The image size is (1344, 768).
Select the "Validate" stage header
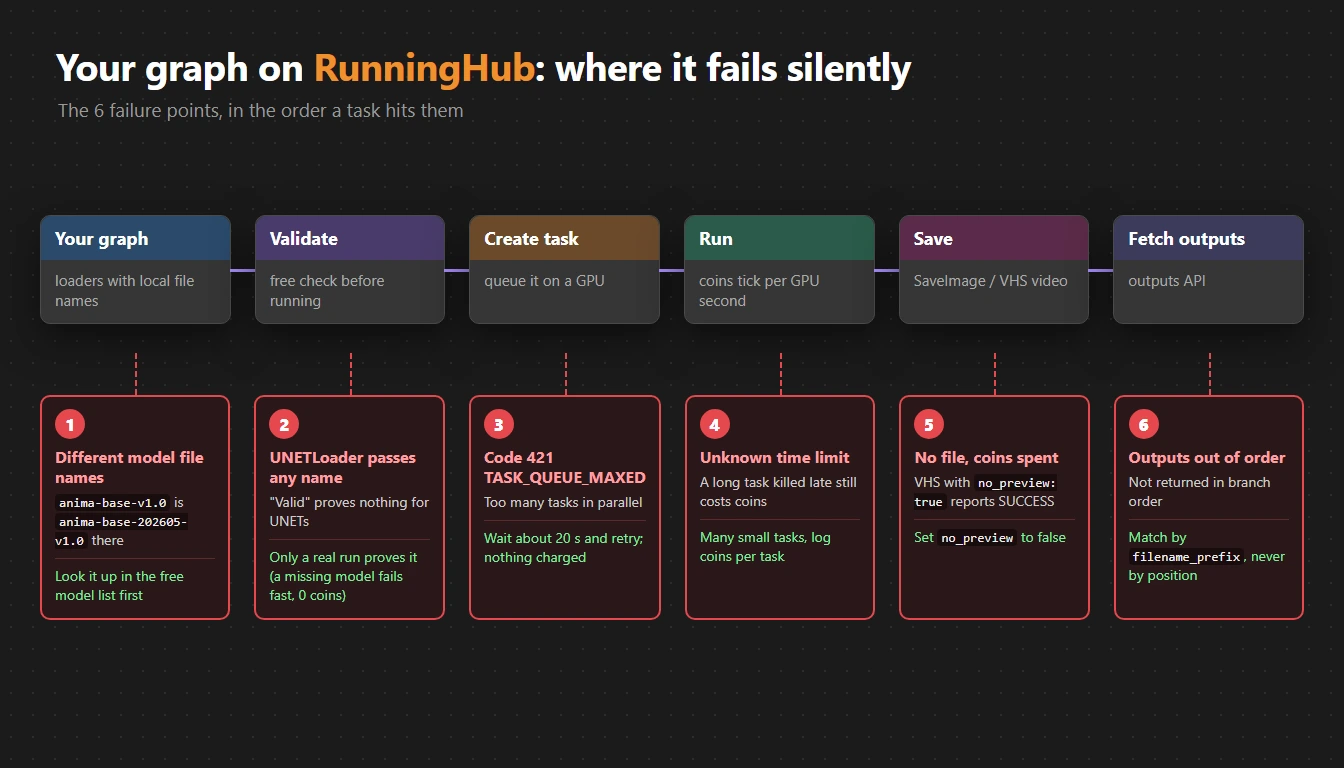click(350, 239)
